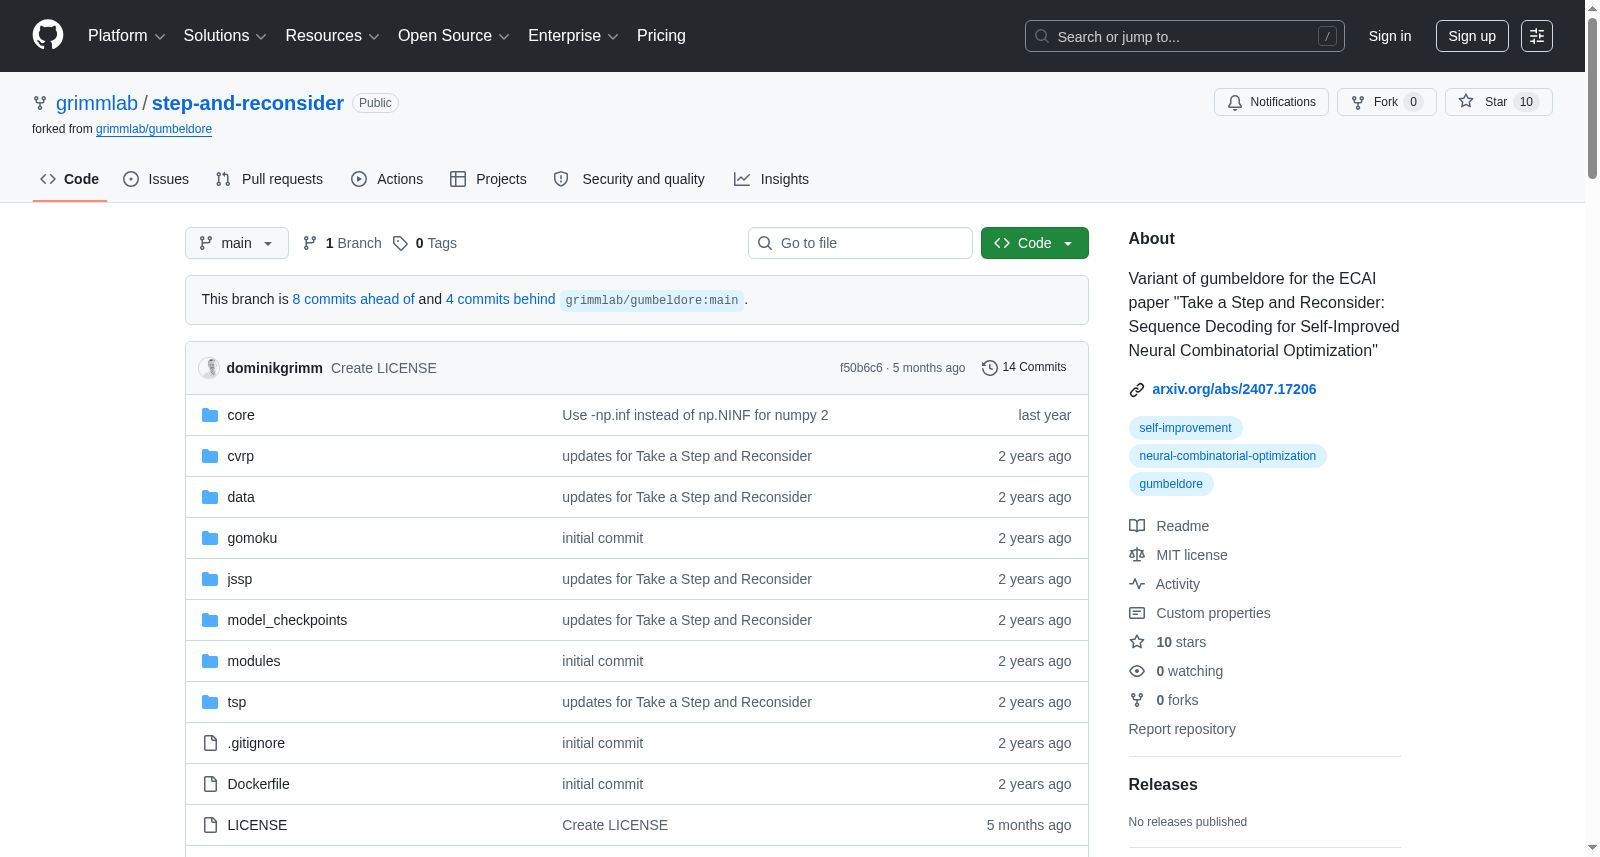Open the Insights tab
This screenshot has height=857, width=1600.
[771, 179]
